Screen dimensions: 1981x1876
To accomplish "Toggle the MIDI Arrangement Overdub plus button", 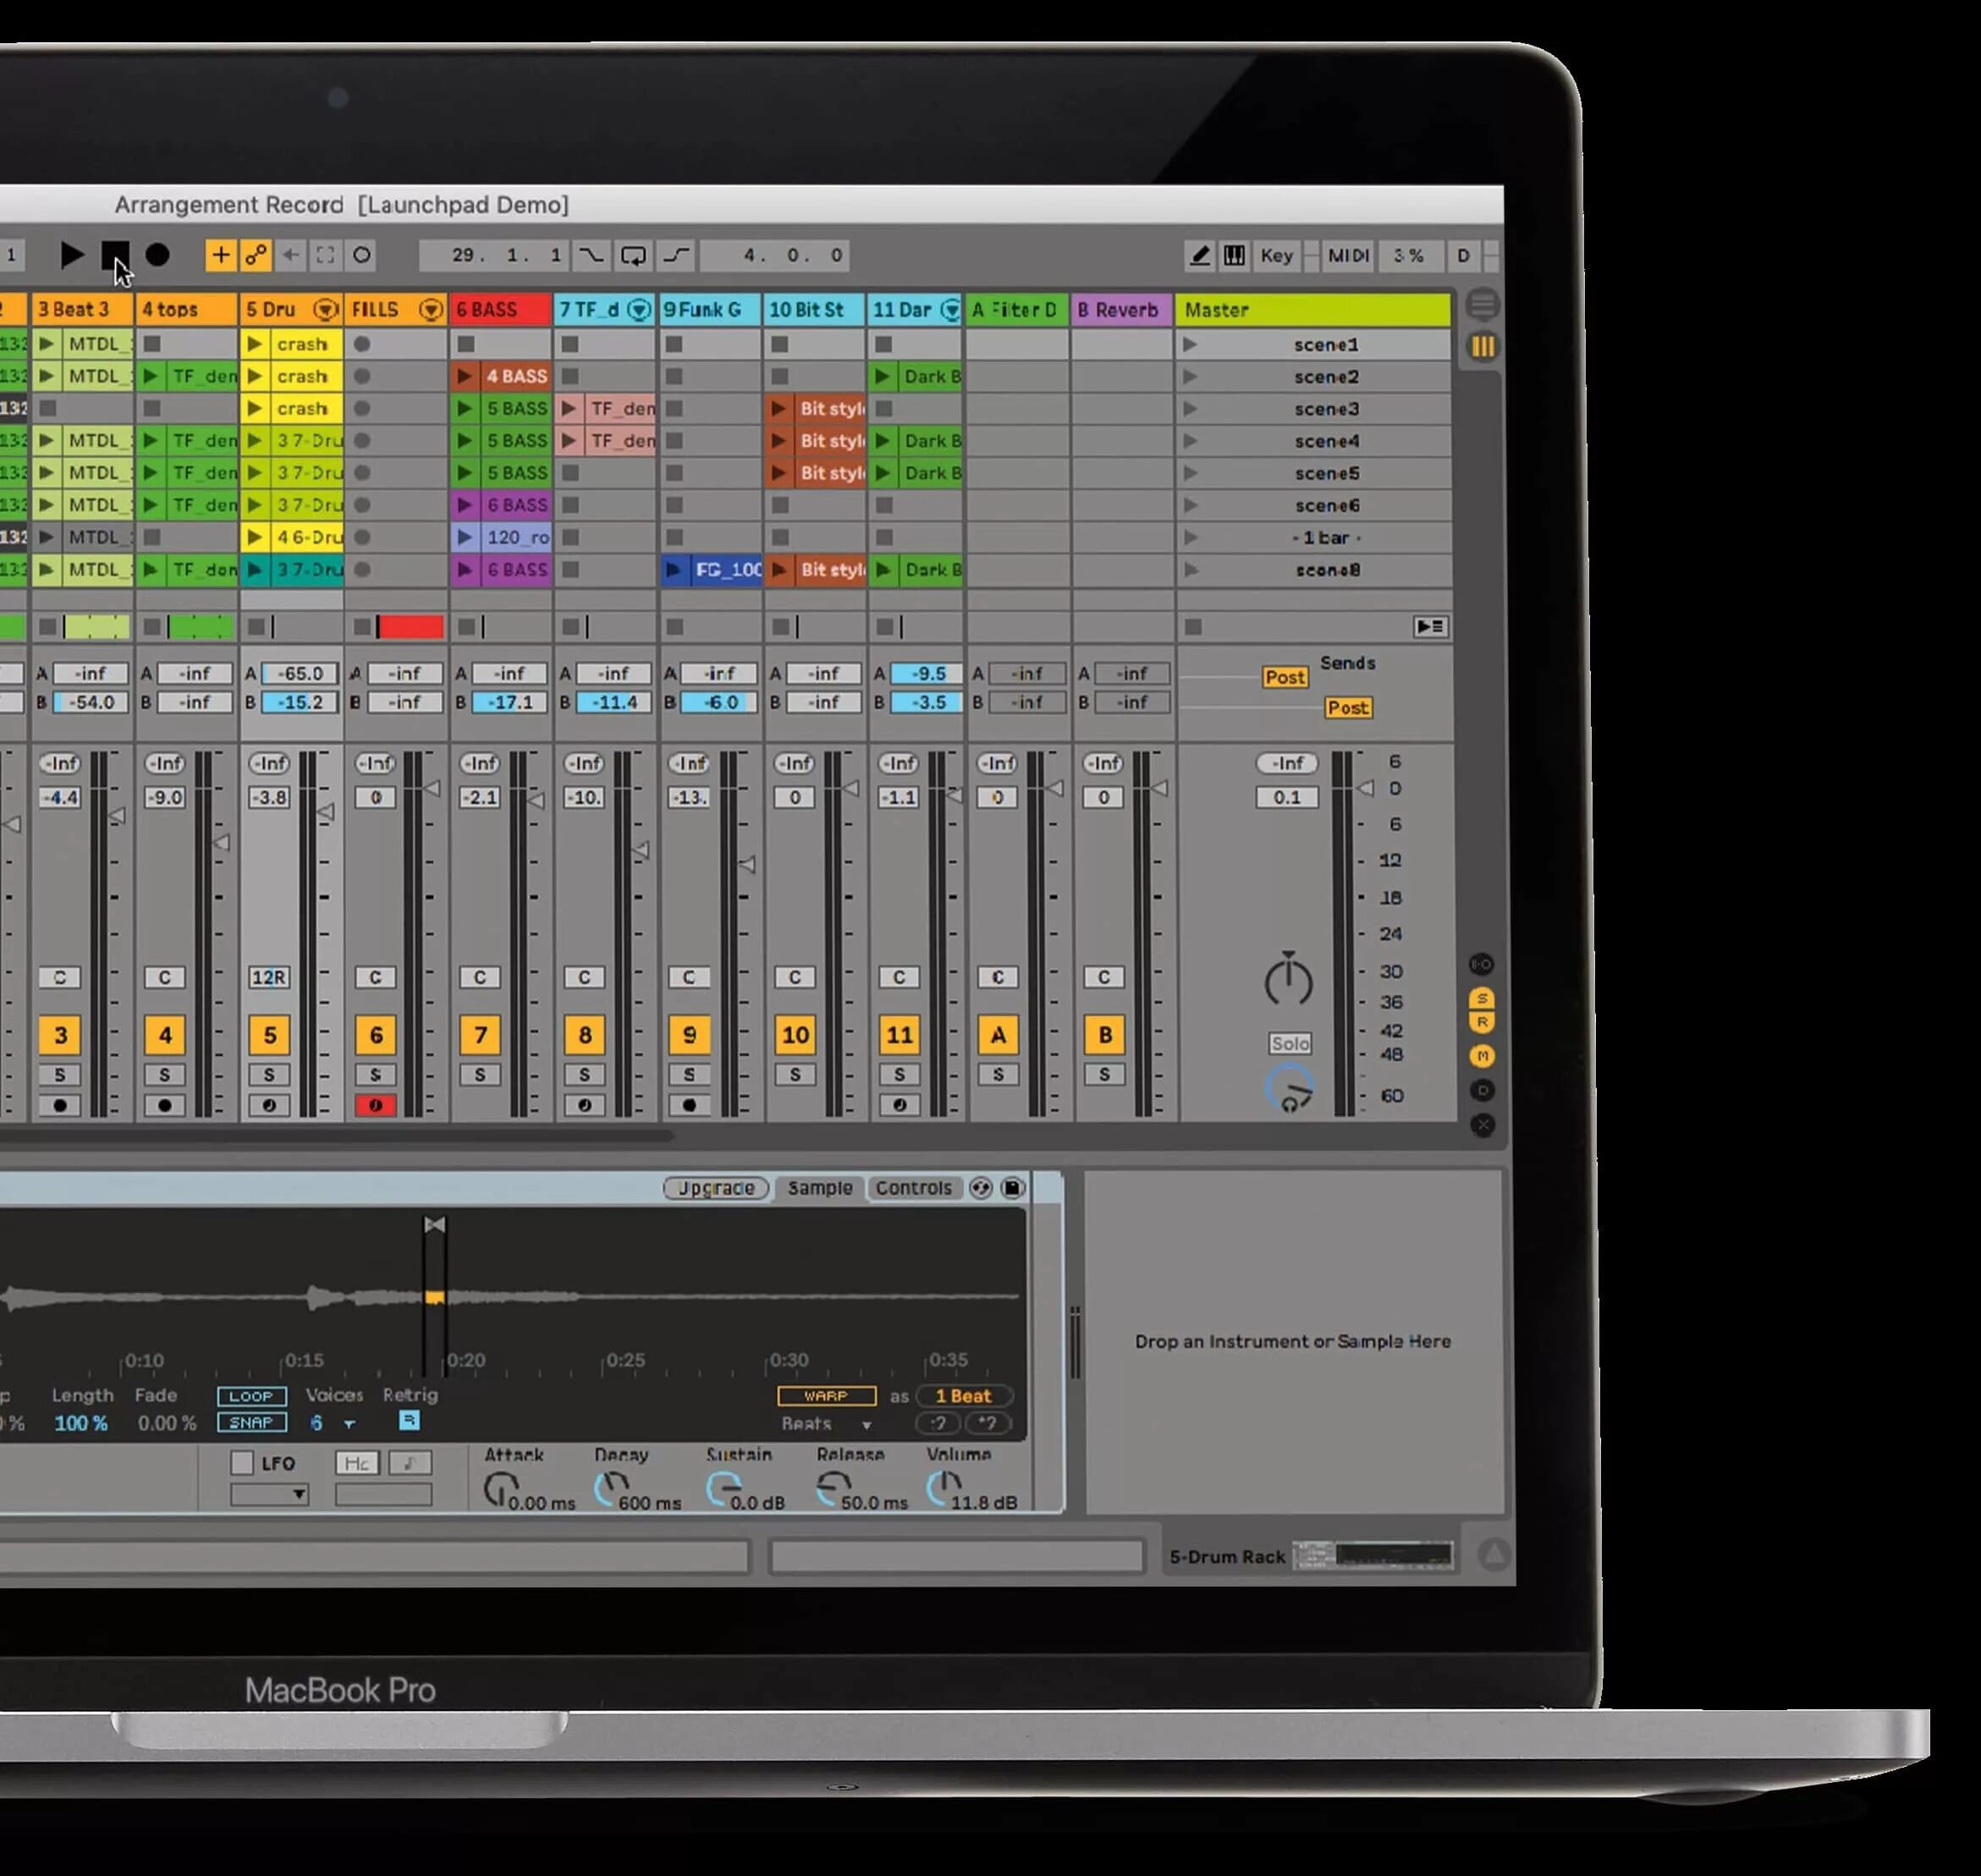I will point(220,255).
